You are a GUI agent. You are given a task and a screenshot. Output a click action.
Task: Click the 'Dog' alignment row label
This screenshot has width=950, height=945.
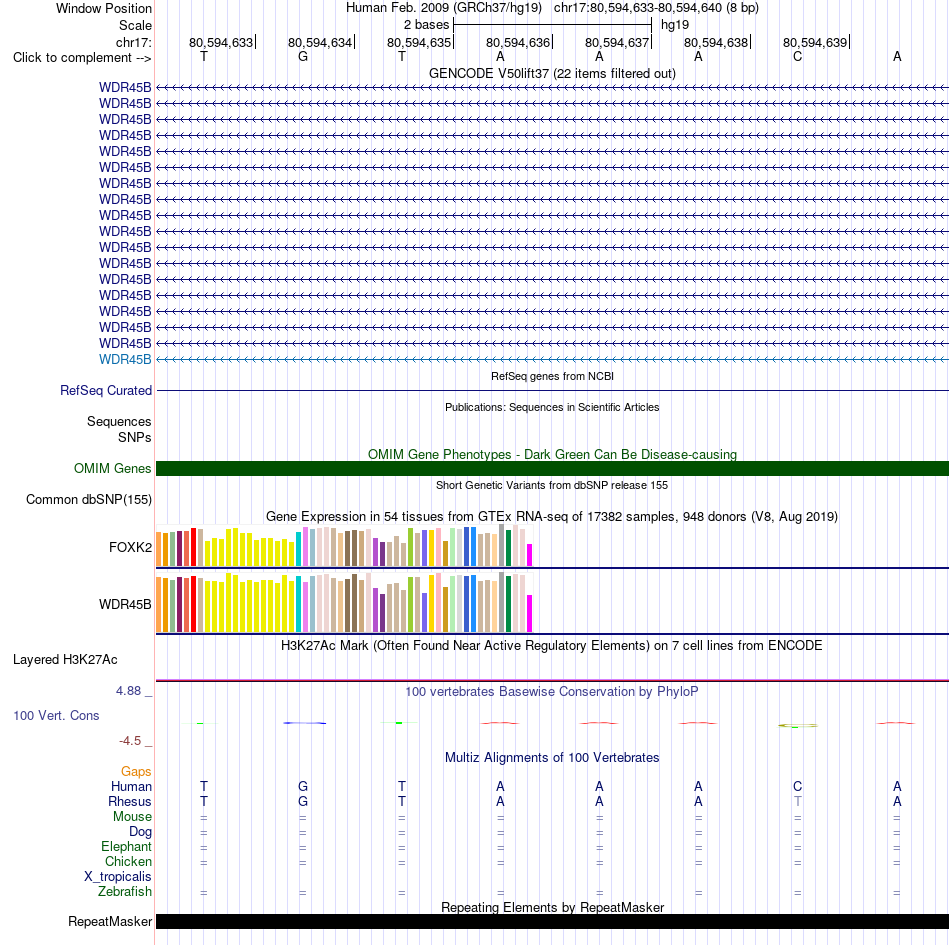pyautogui.click(x=140, y=832)
